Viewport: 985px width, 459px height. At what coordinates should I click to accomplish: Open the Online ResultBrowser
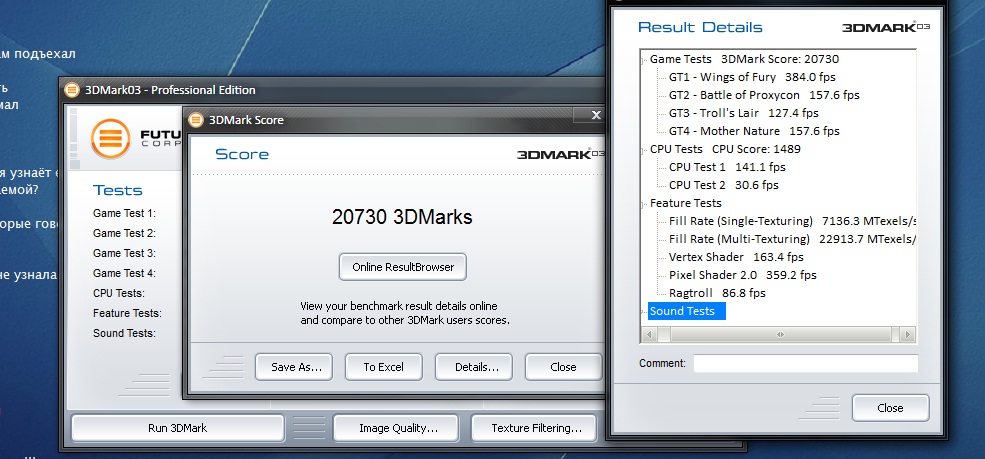403,267
